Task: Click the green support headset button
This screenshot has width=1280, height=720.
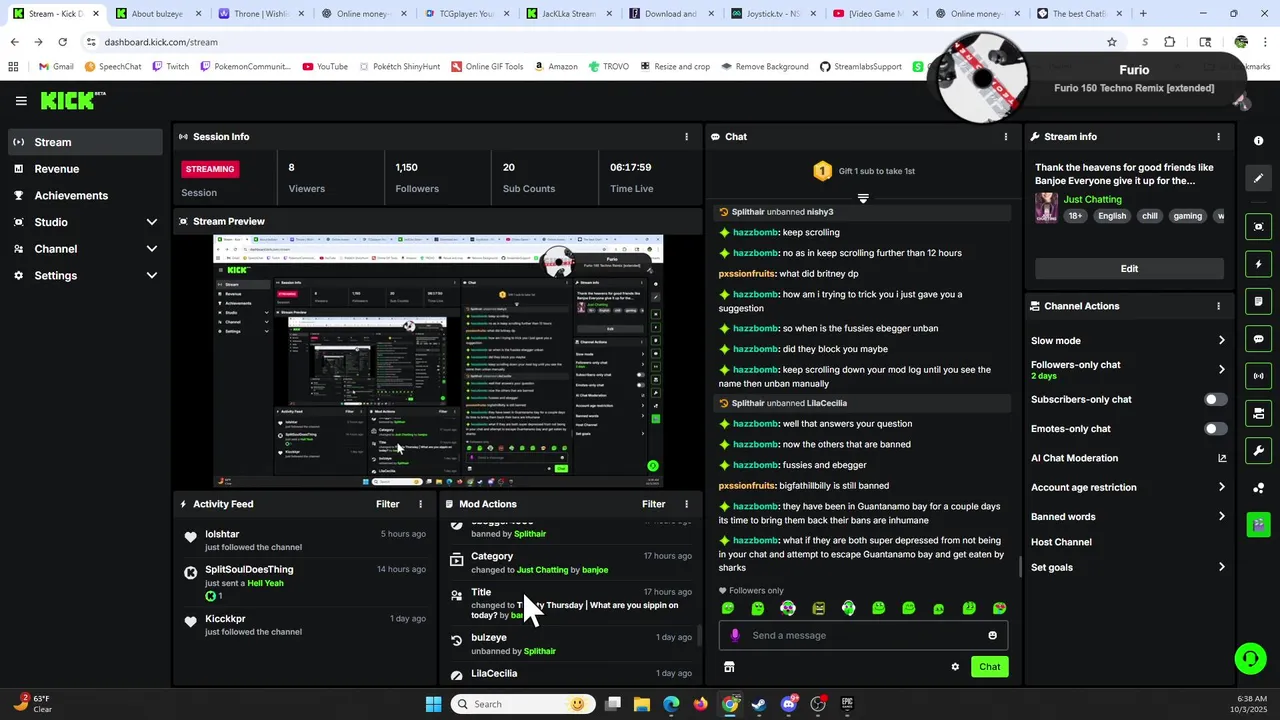Action: tap(1250, 658)
